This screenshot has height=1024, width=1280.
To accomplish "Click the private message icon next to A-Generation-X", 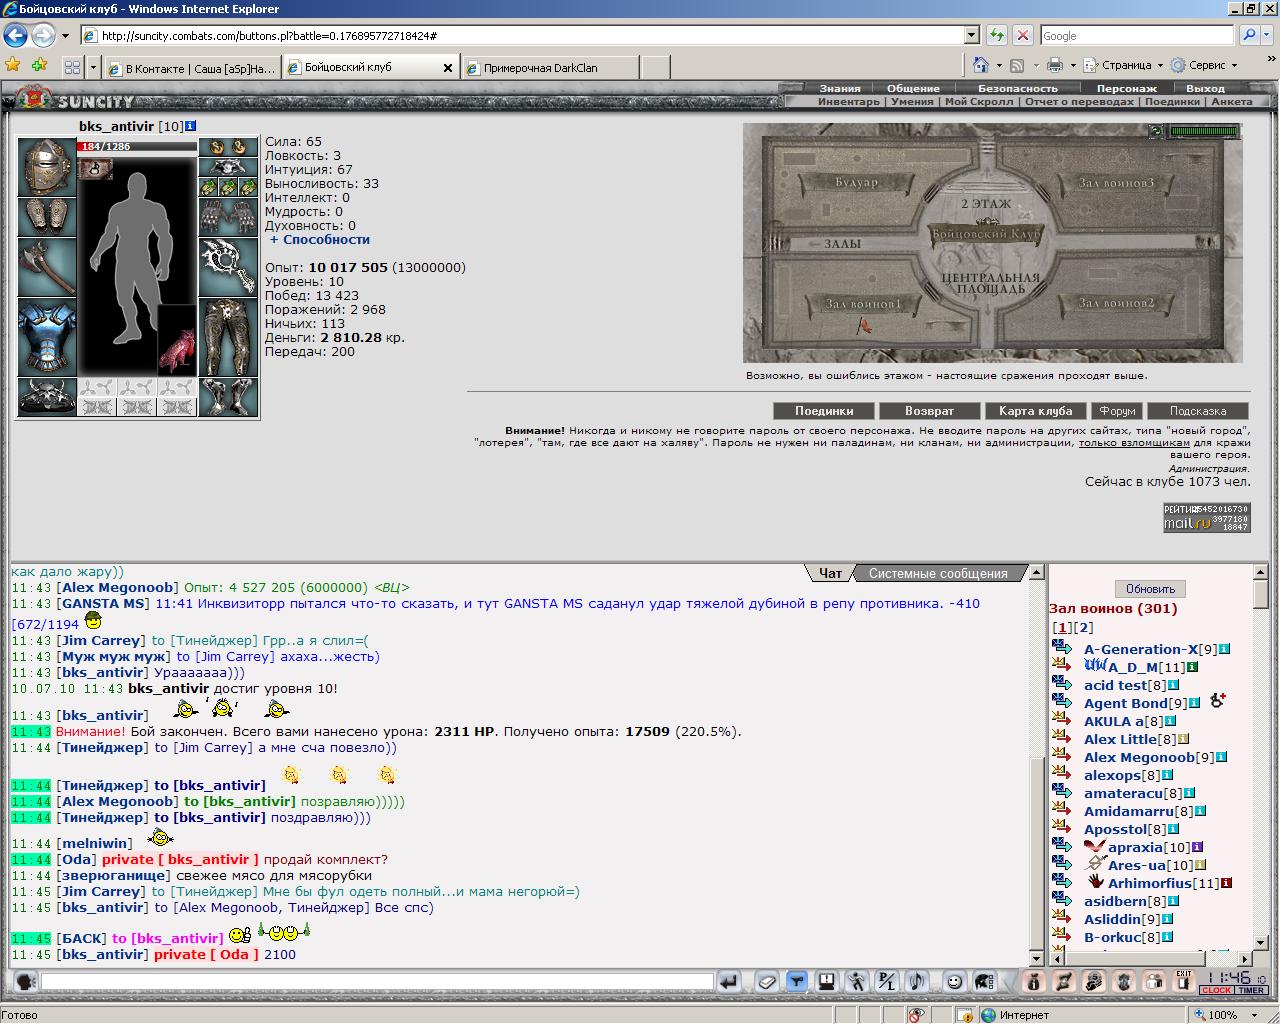I will click(x=1062, y=648).
